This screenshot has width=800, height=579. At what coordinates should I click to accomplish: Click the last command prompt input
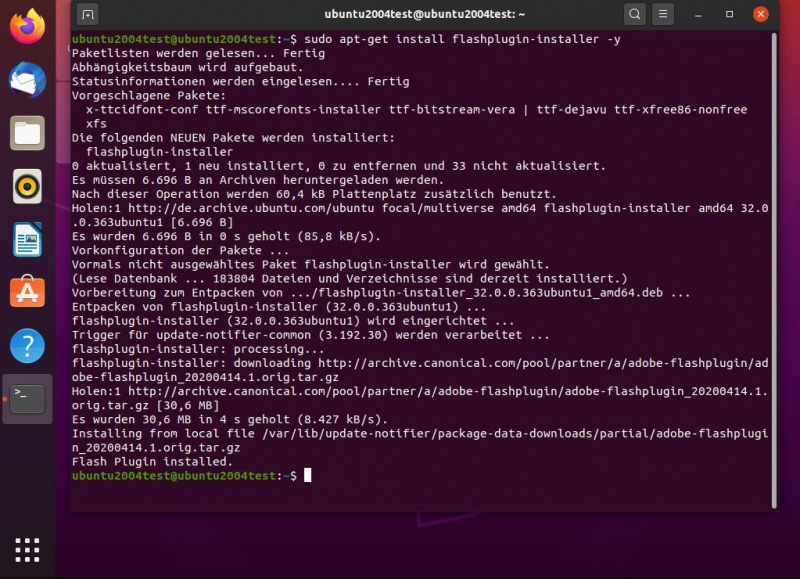308,475
